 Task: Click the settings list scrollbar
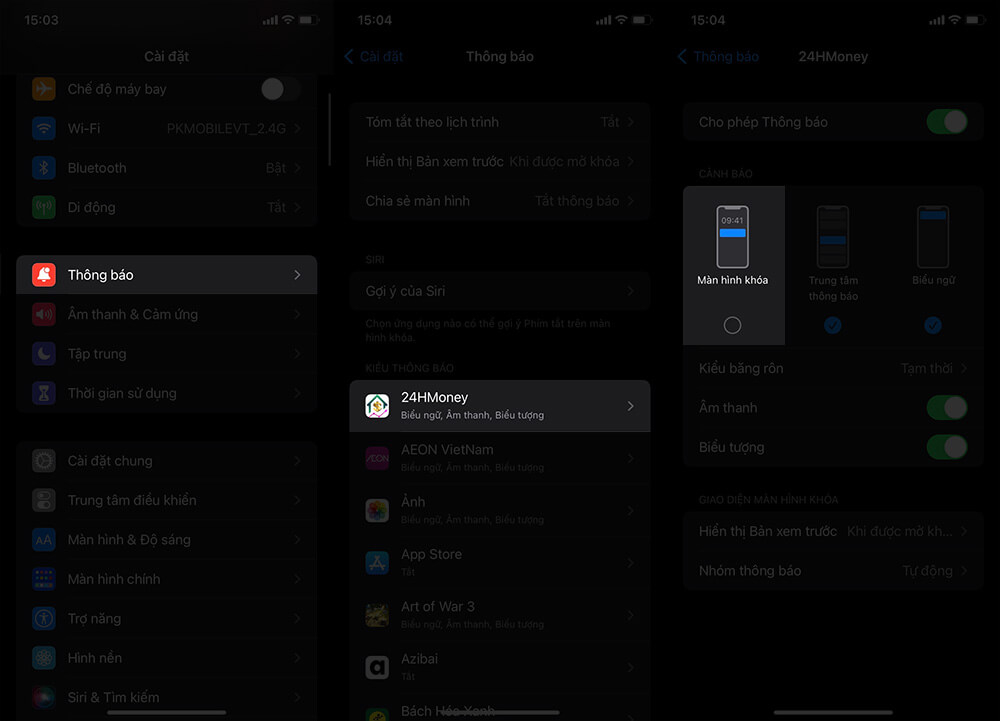tap(330, 129)
